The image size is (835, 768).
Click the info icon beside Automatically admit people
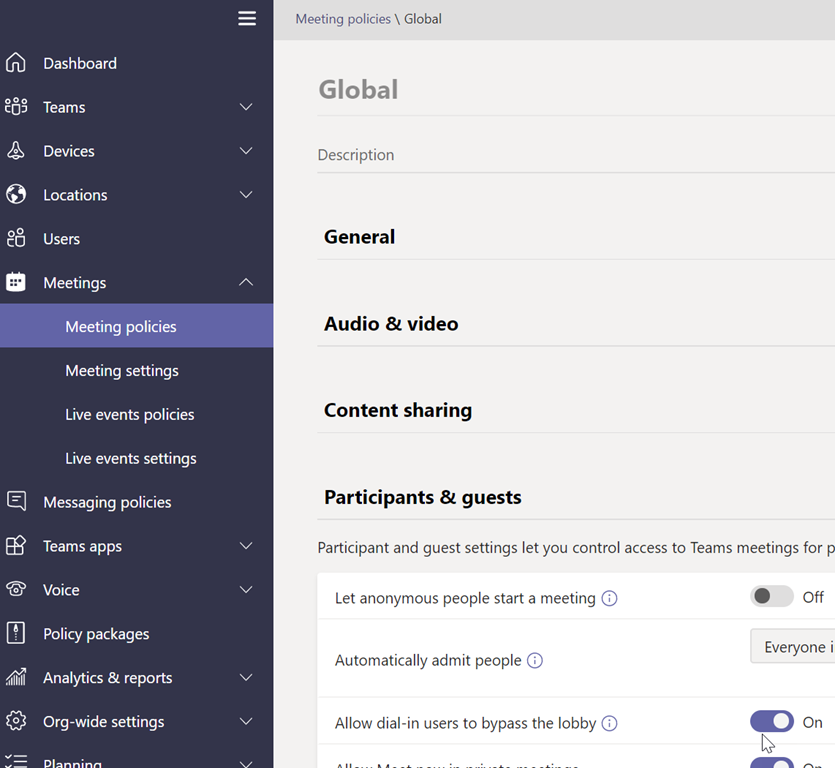pos(535,660)
